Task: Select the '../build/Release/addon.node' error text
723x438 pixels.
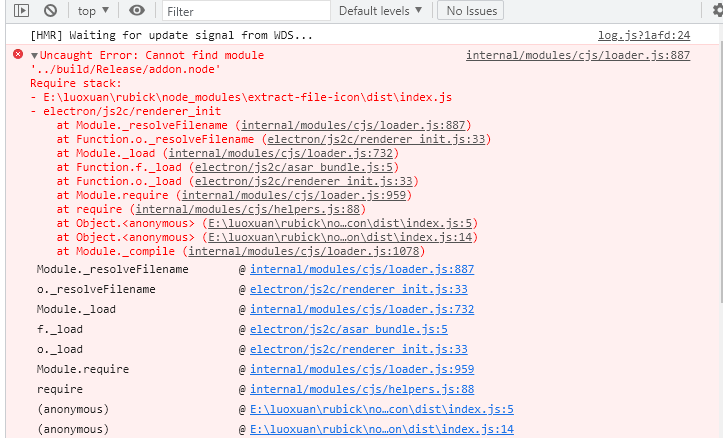Action: [125, 69]
